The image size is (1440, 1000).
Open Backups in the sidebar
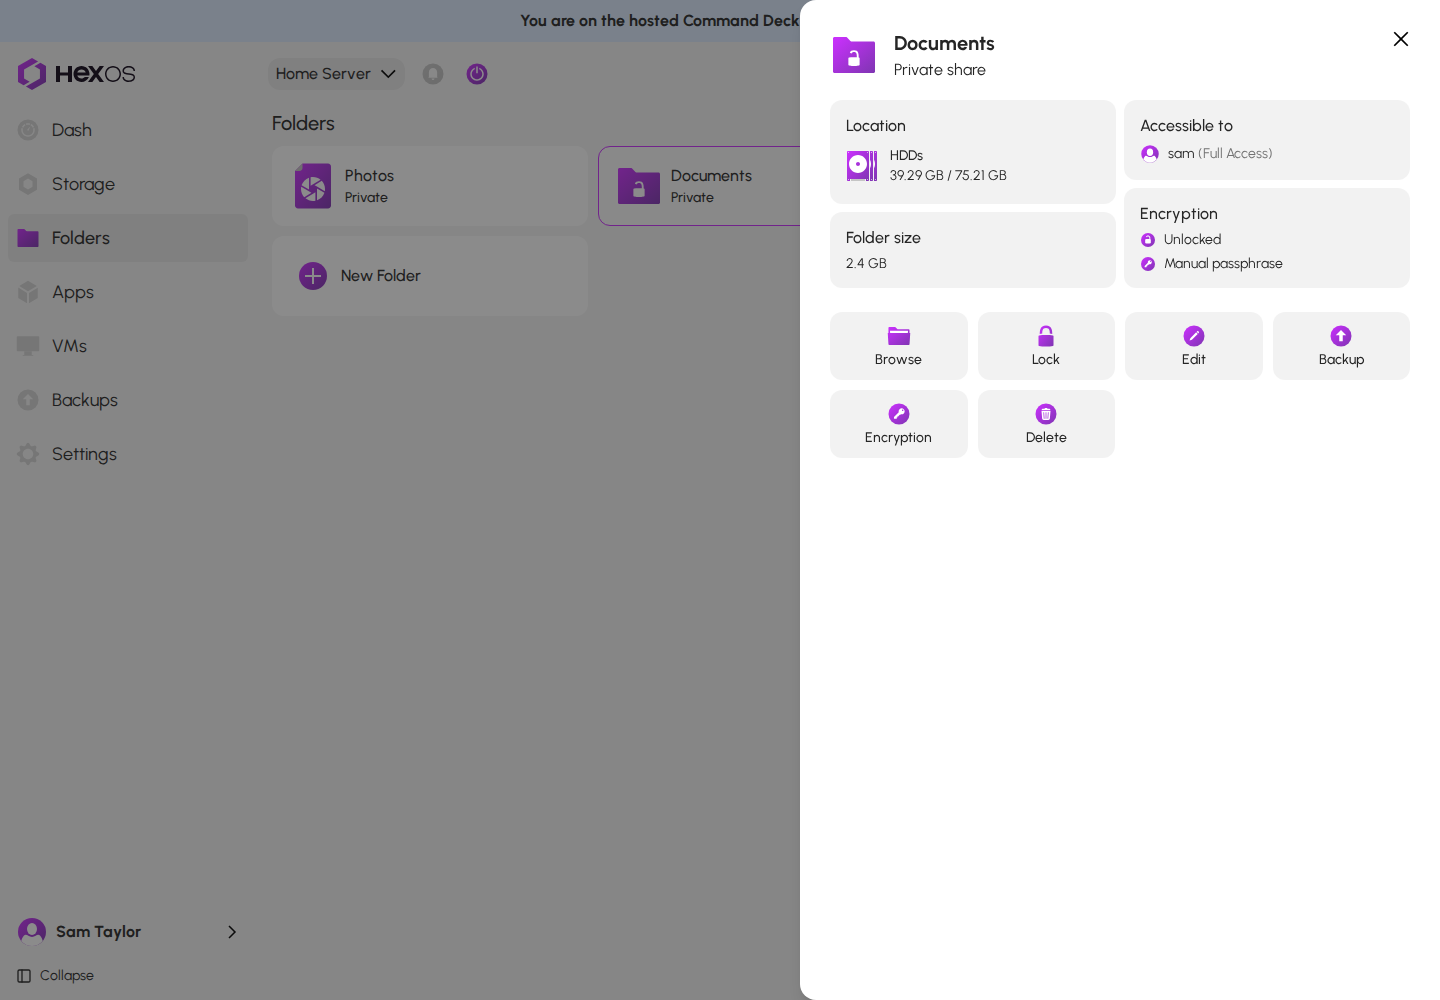coord(128,400)
